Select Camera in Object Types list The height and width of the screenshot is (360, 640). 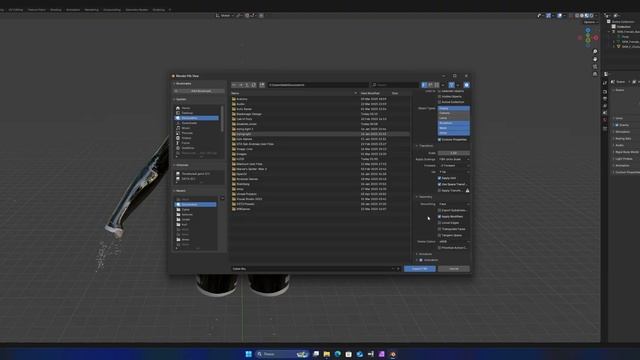(x=454, y=113)
